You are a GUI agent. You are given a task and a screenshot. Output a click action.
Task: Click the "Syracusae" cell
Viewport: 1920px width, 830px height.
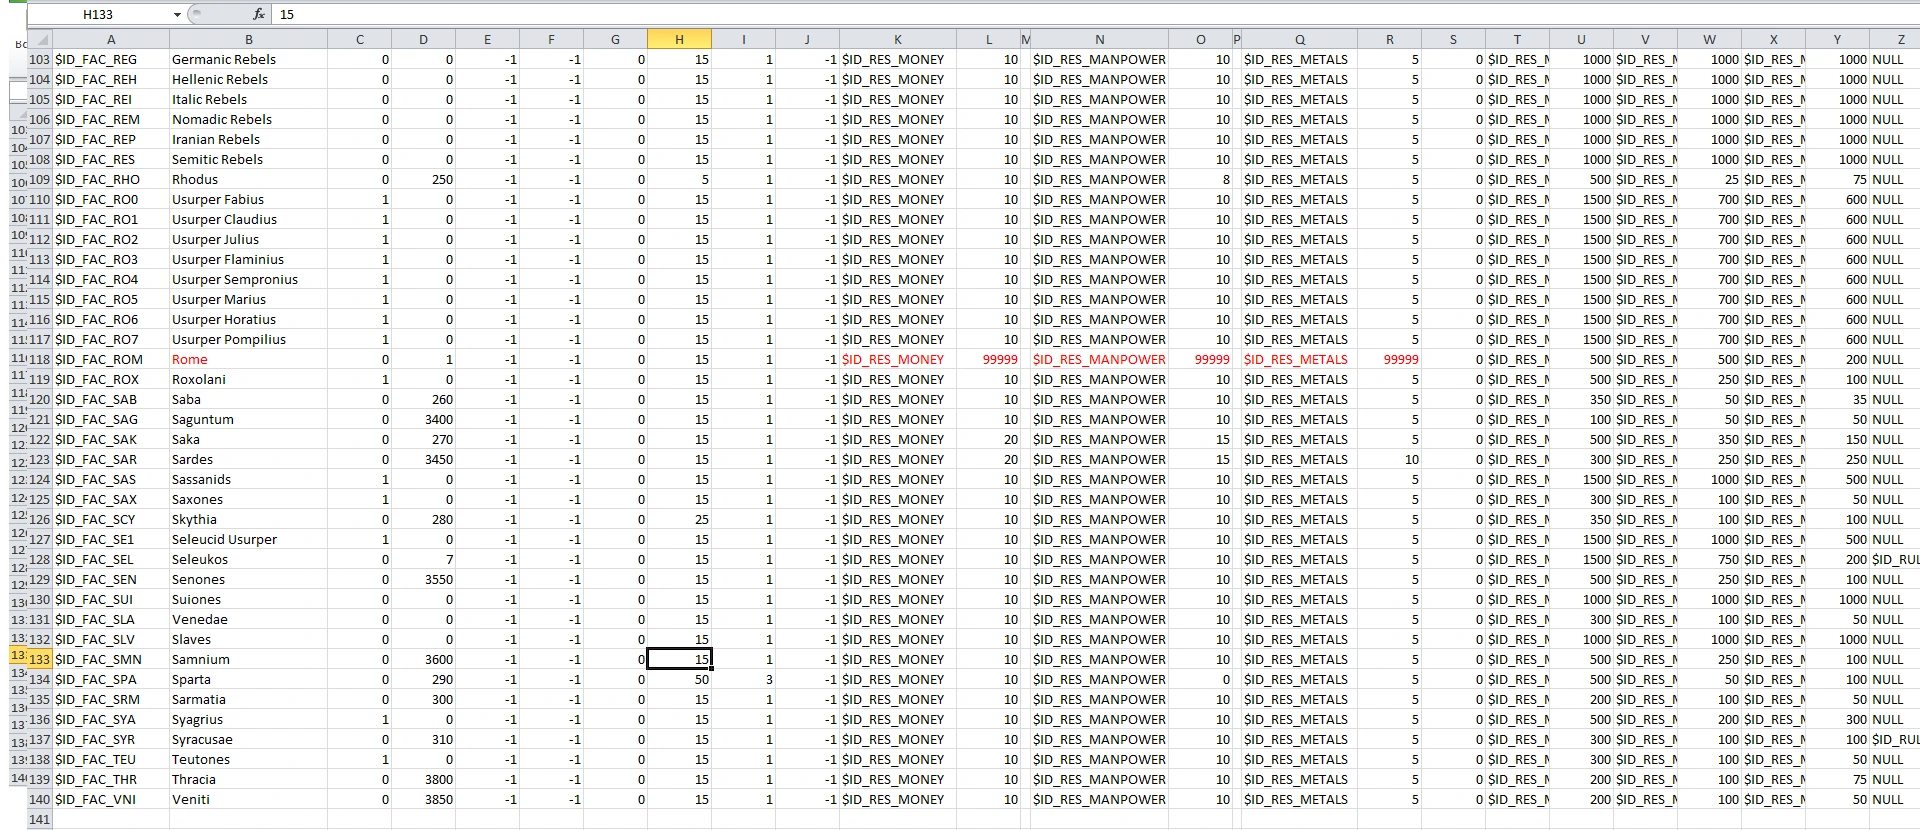tap(249, 739)
